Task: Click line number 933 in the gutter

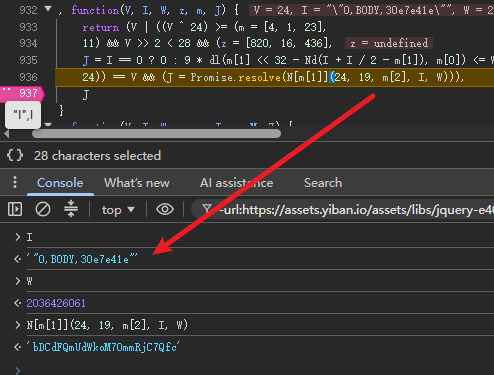Action: point(28,27)
